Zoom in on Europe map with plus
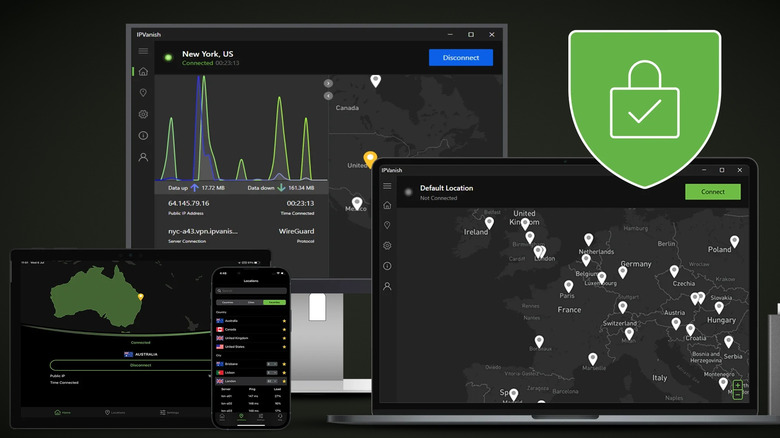This screenshot has height=438, width=780. (x=738, y=385)
